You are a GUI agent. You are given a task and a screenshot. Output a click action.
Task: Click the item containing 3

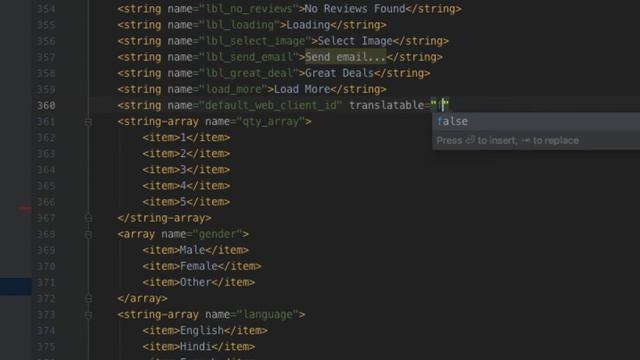[x=186, y=169]
